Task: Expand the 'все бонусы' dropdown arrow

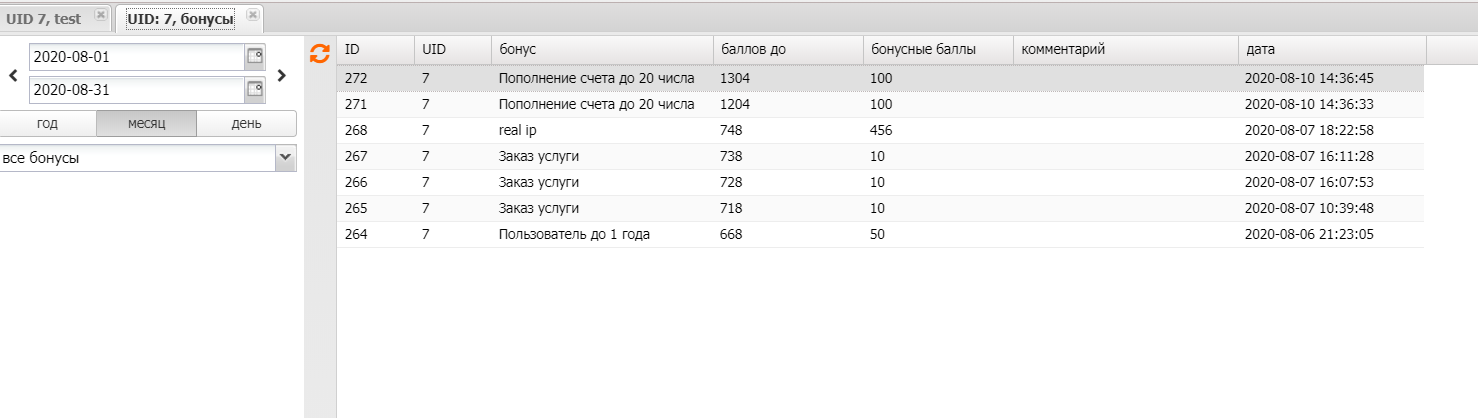Action: pos(286,157)
